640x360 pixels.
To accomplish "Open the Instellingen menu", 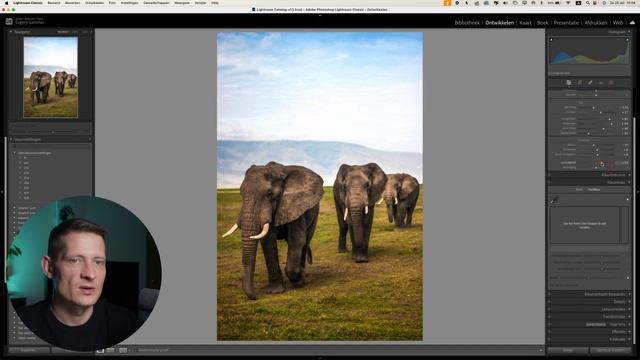I will pyautogui.click(x=129, y=3).
